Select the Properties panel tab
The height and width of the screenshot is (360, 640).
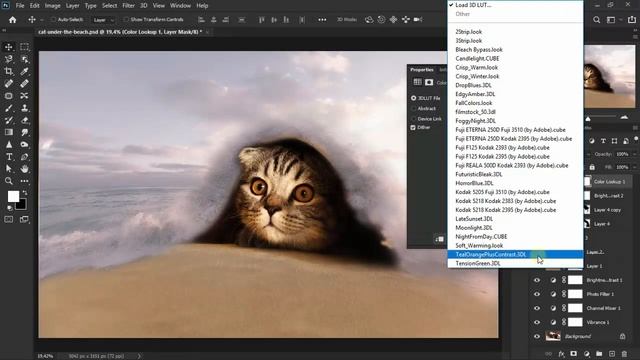(x=422, y=70)
